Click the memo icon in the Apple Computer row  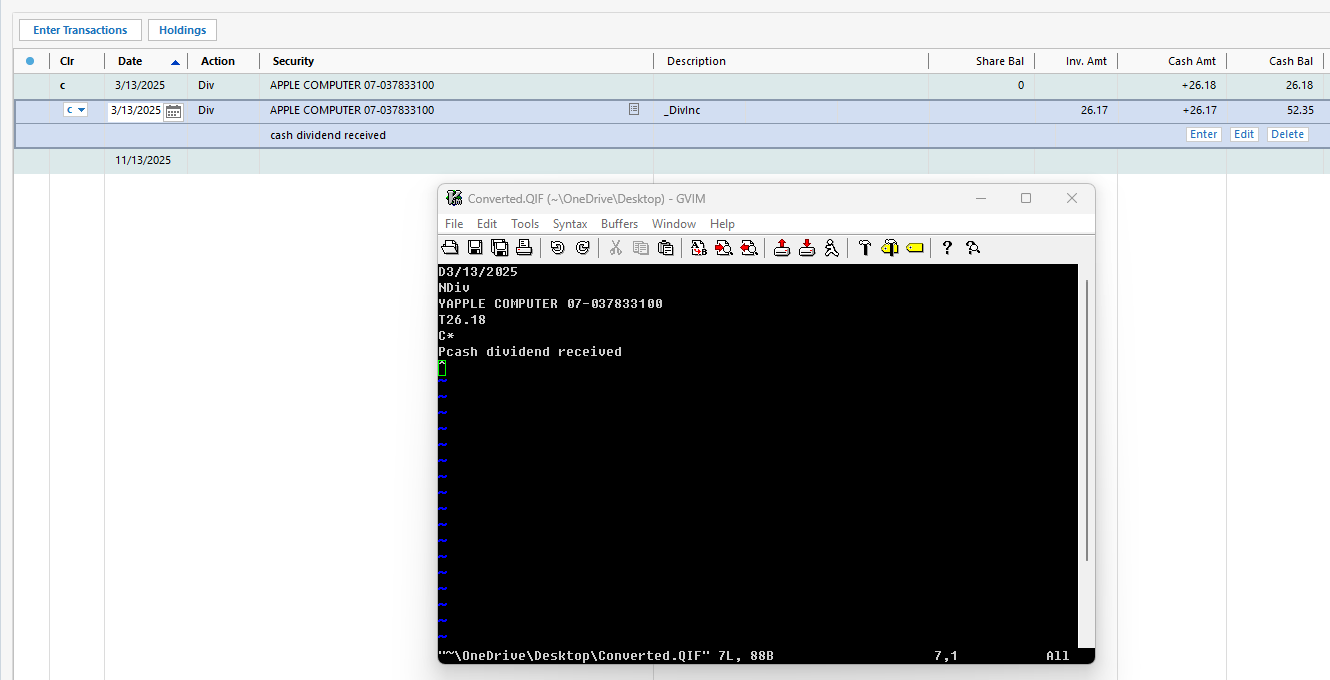[x=634, y=109]
